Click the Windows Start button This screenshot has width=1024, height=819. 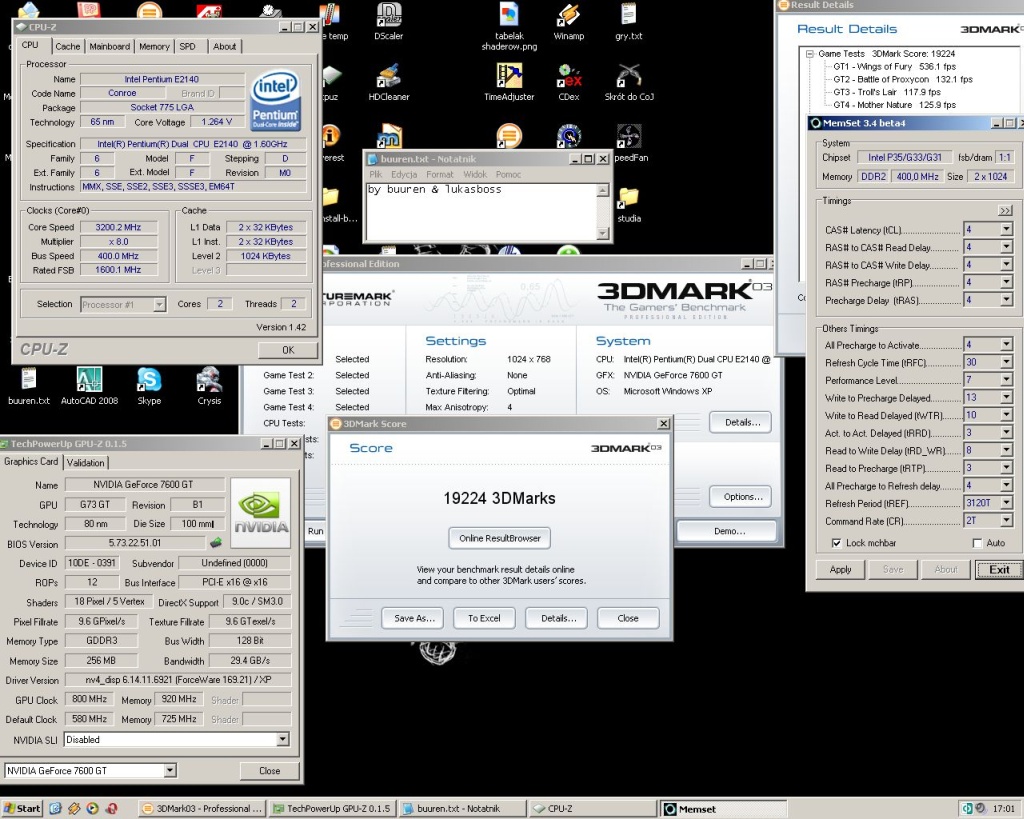[22, 809]
